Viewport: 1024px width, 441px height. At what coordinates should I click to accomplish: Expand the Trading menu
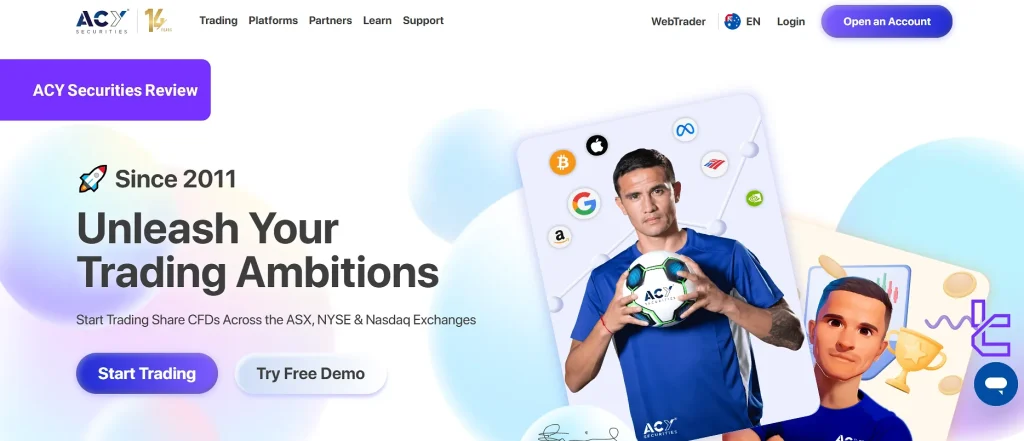pos(218,20)
